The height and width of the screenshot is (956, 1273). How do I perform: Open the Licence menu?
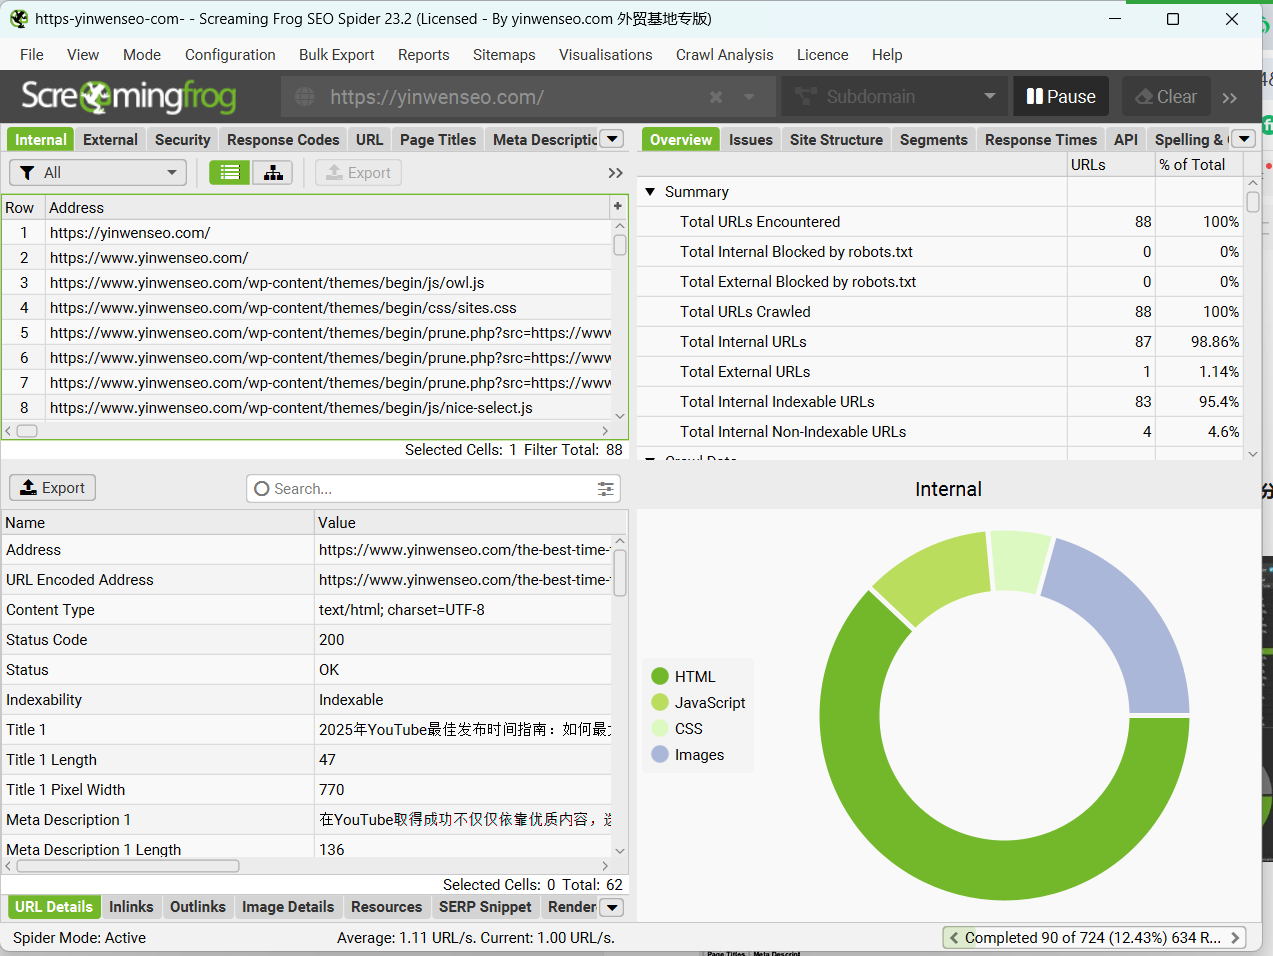[823, 55]
